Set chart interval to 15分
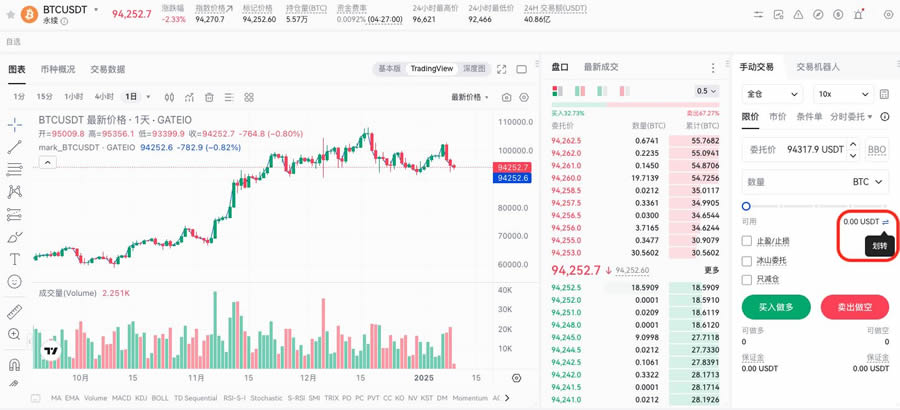Image resolution: width=900 pixels, height=410 pixels. coord(45,96)
